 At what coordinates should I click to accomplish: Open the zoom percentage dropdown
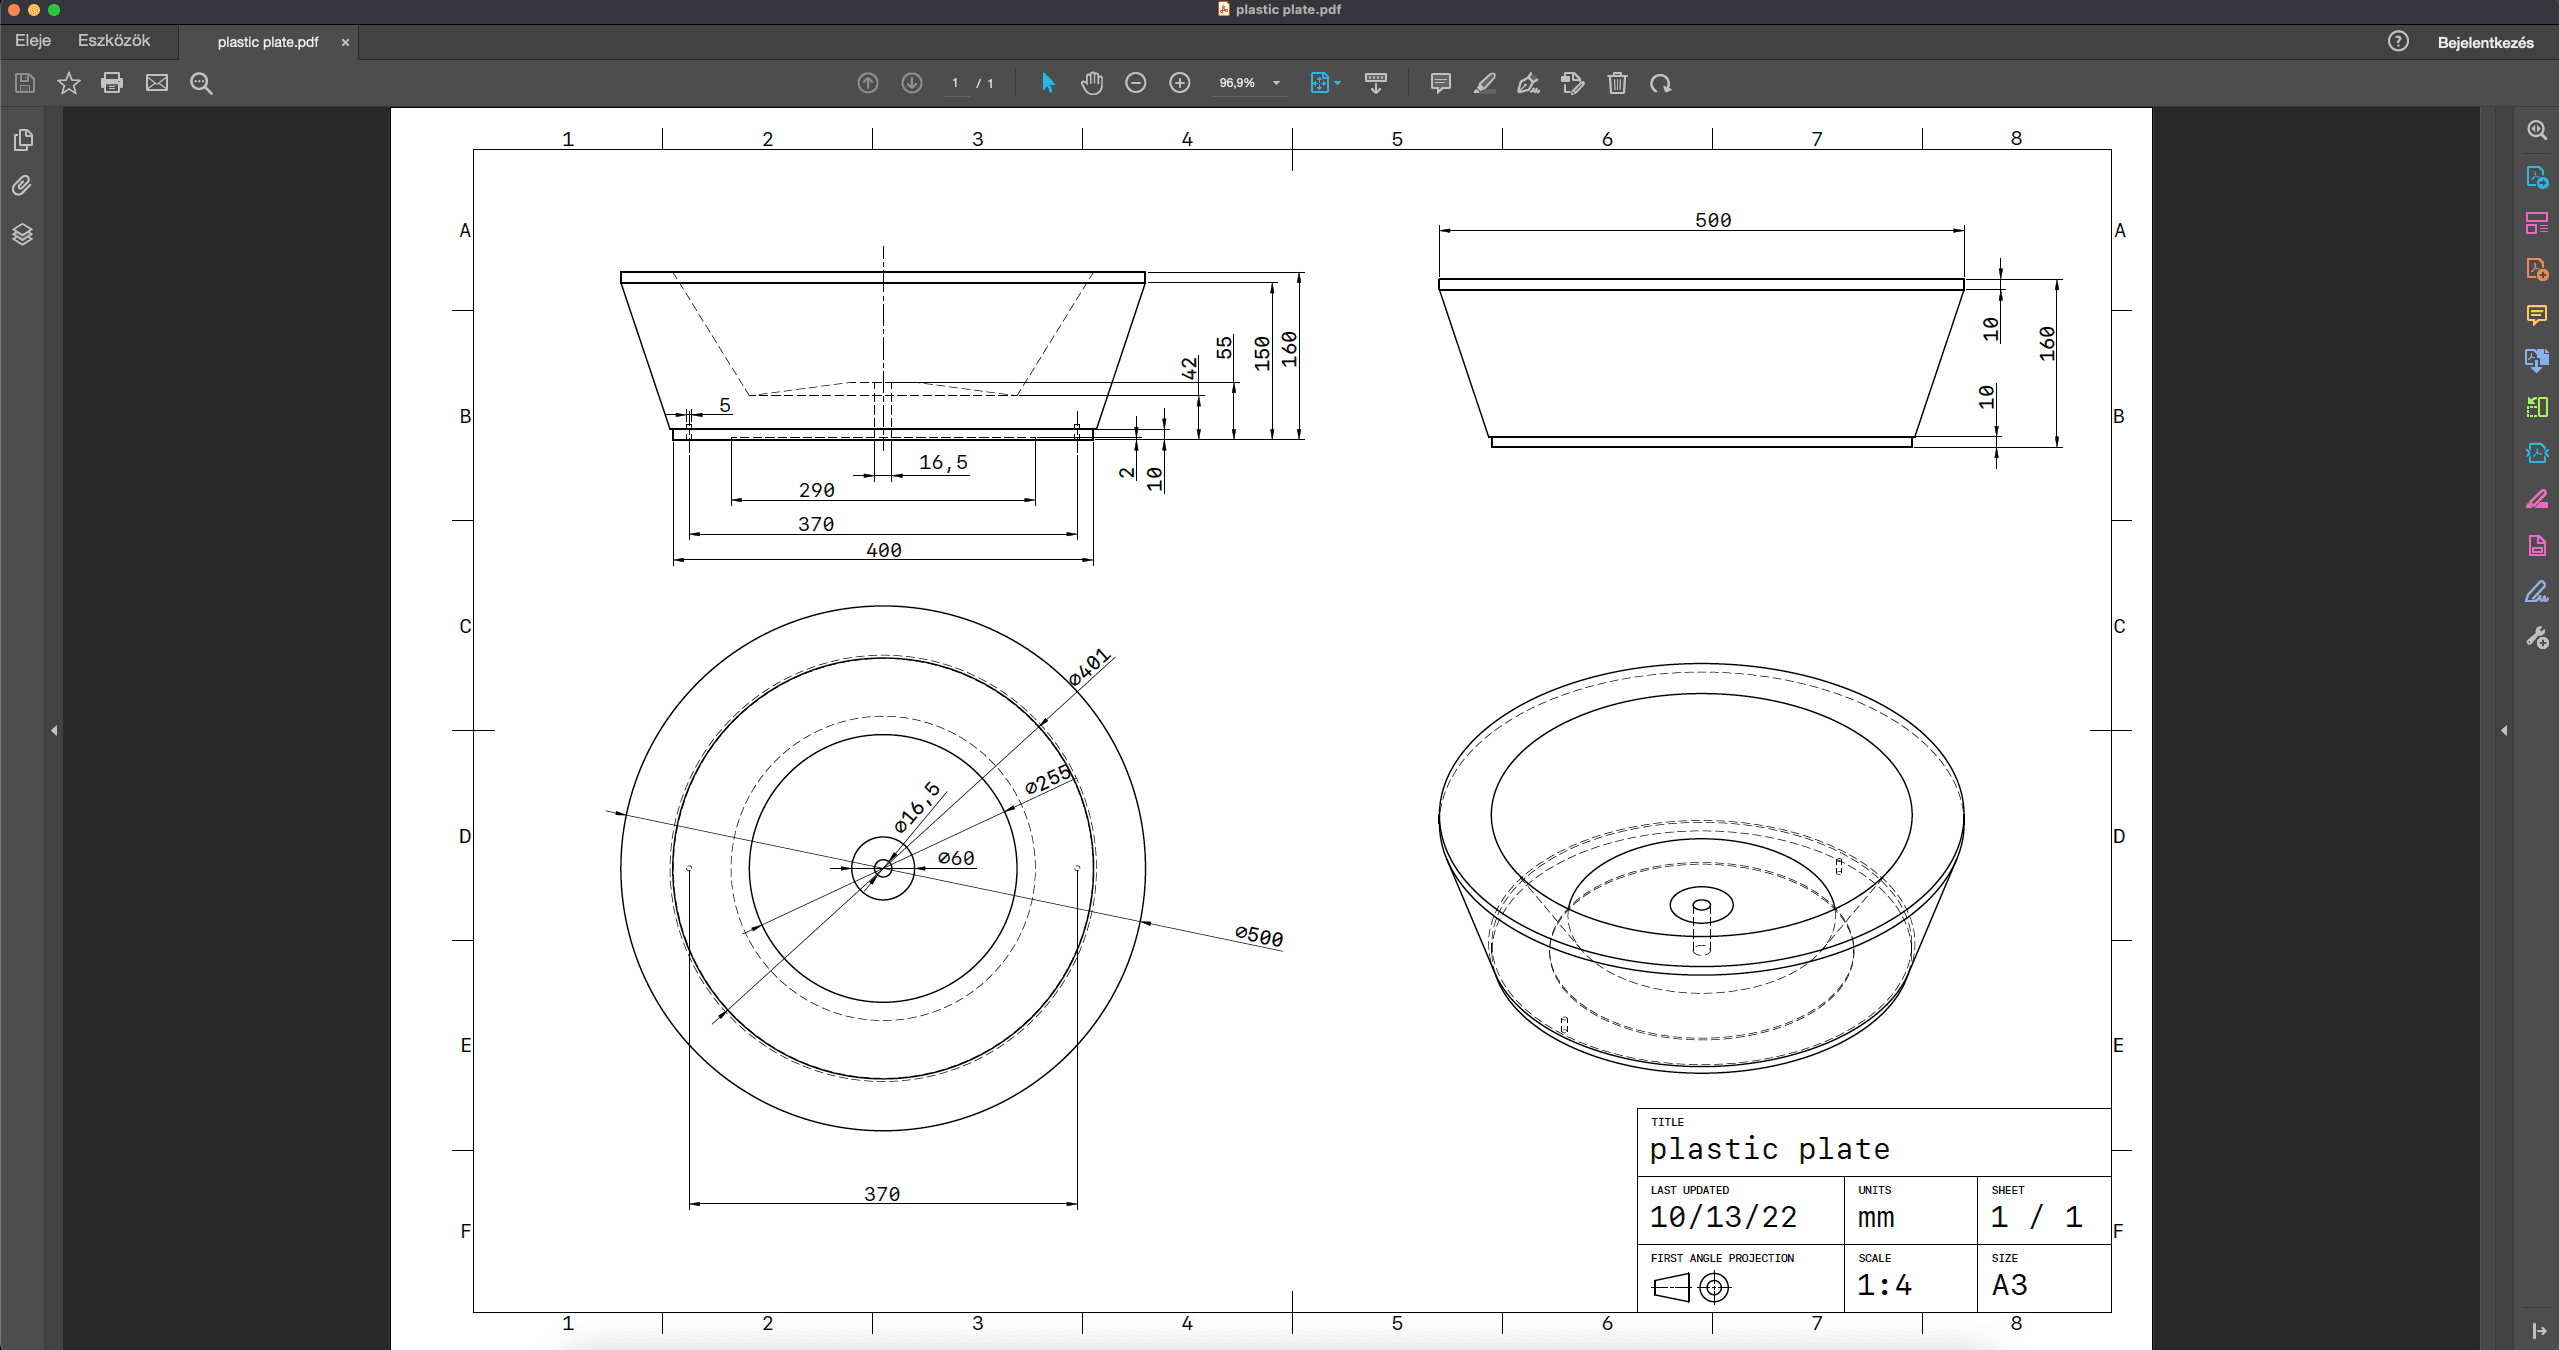[x=1276, y=83]
